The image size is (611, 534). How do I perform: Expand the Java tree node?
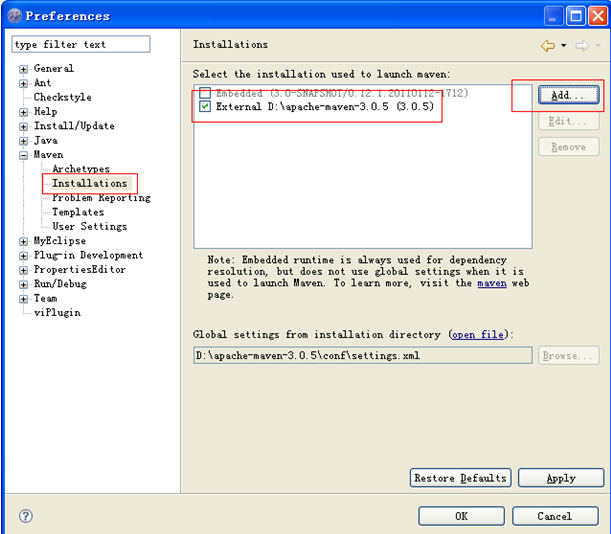23,141
